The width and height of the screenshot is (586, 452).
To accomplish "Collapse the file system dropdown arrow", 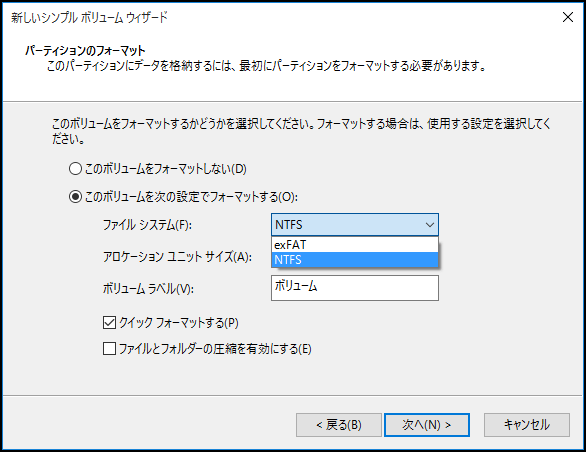I will [430, 225].
